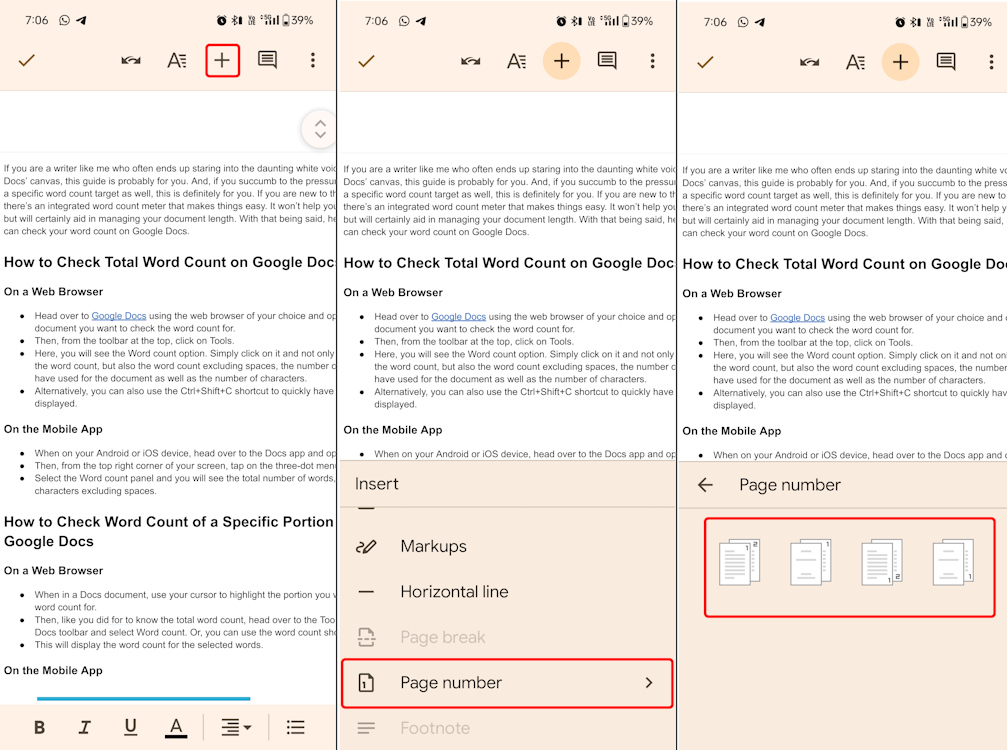
Task: Toggle underline formatting
Action: [130, 727]
